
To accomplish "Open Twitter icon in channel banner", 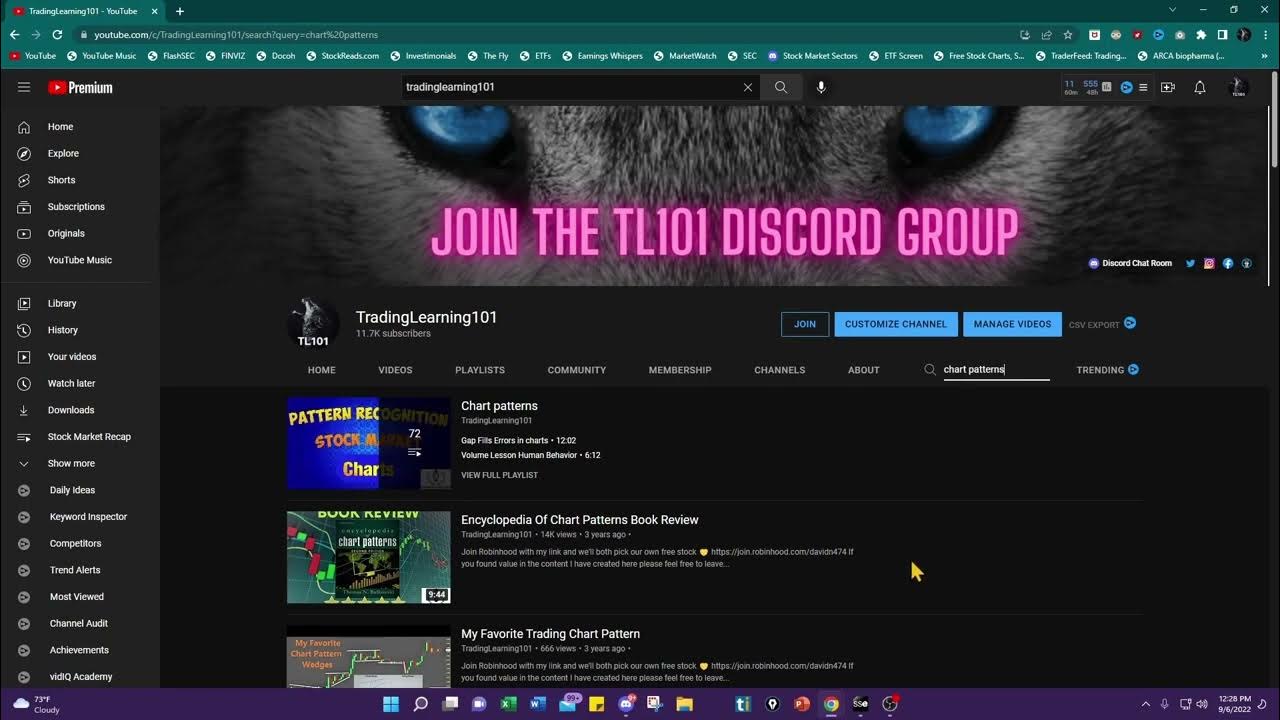I will [x=1190, y=263].
